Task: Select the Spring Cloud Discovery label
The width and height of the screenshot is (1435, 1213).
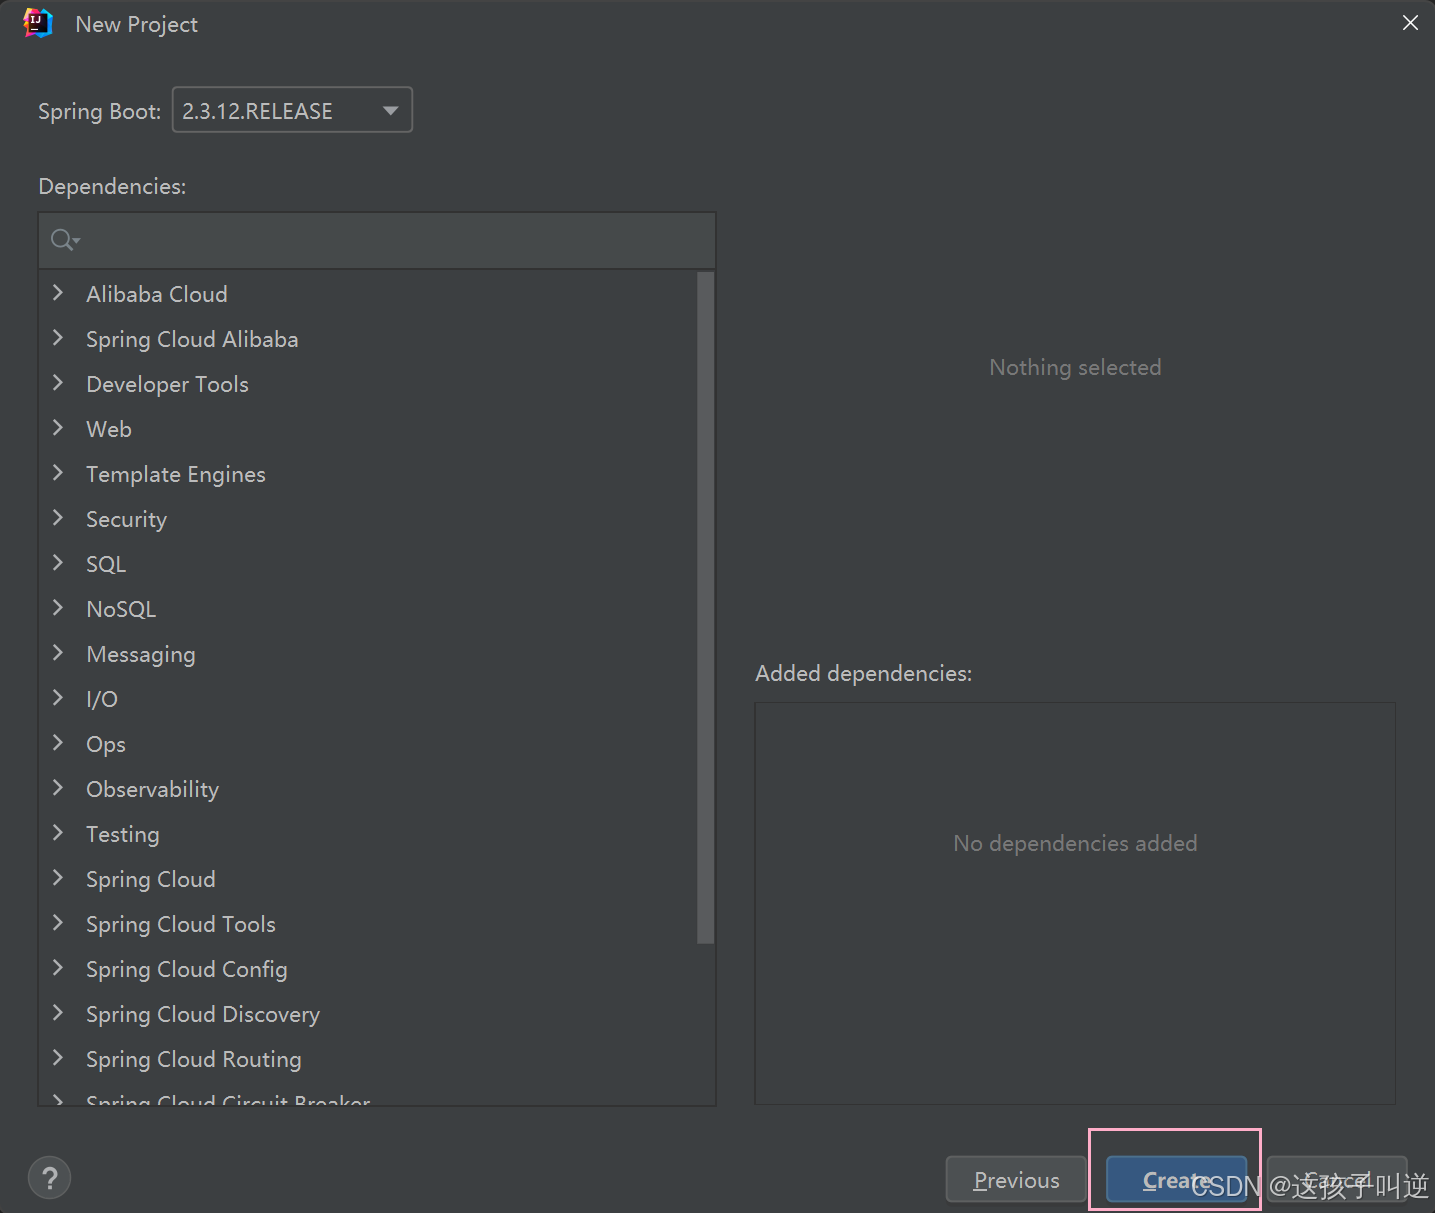Action: click(203, 1015)
